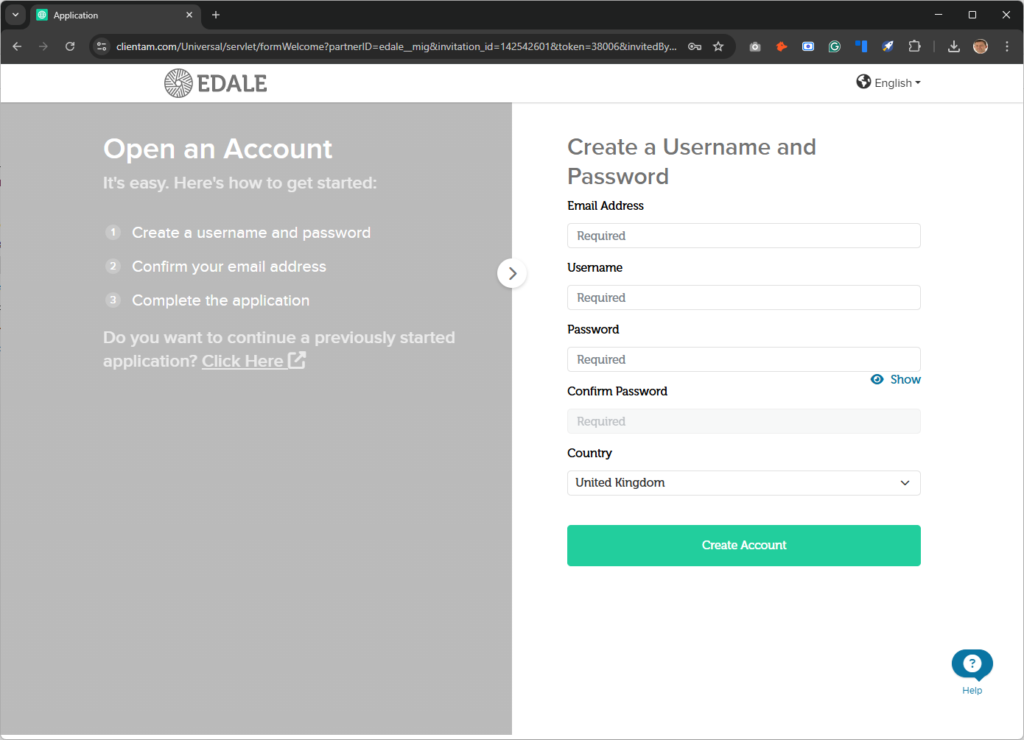Image resolution: width=1024 pixels, height=740 pixels.
Task: Focus the Password input field
Action: (744, 360)
